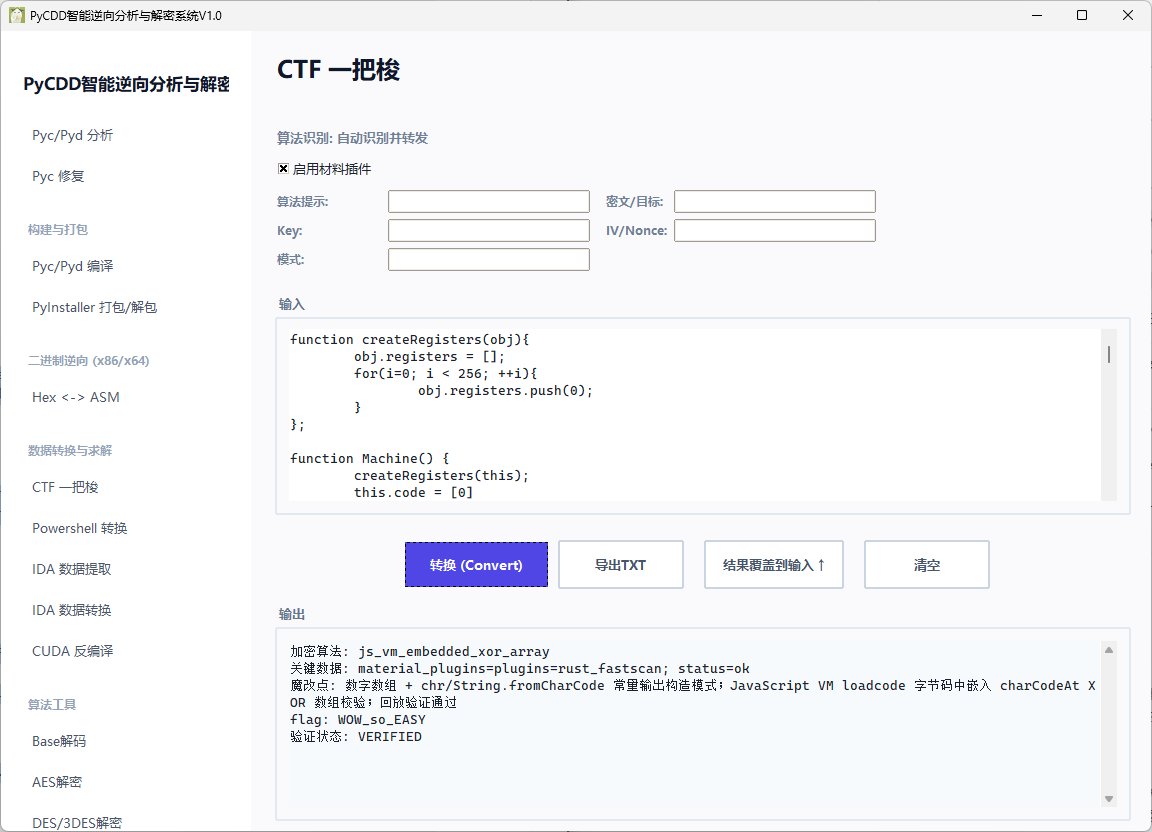Screen dimensions: 1152x832
Task: Click the input code scrollbar thumb
Action: pyautogui.click(x=1108, y=354)
